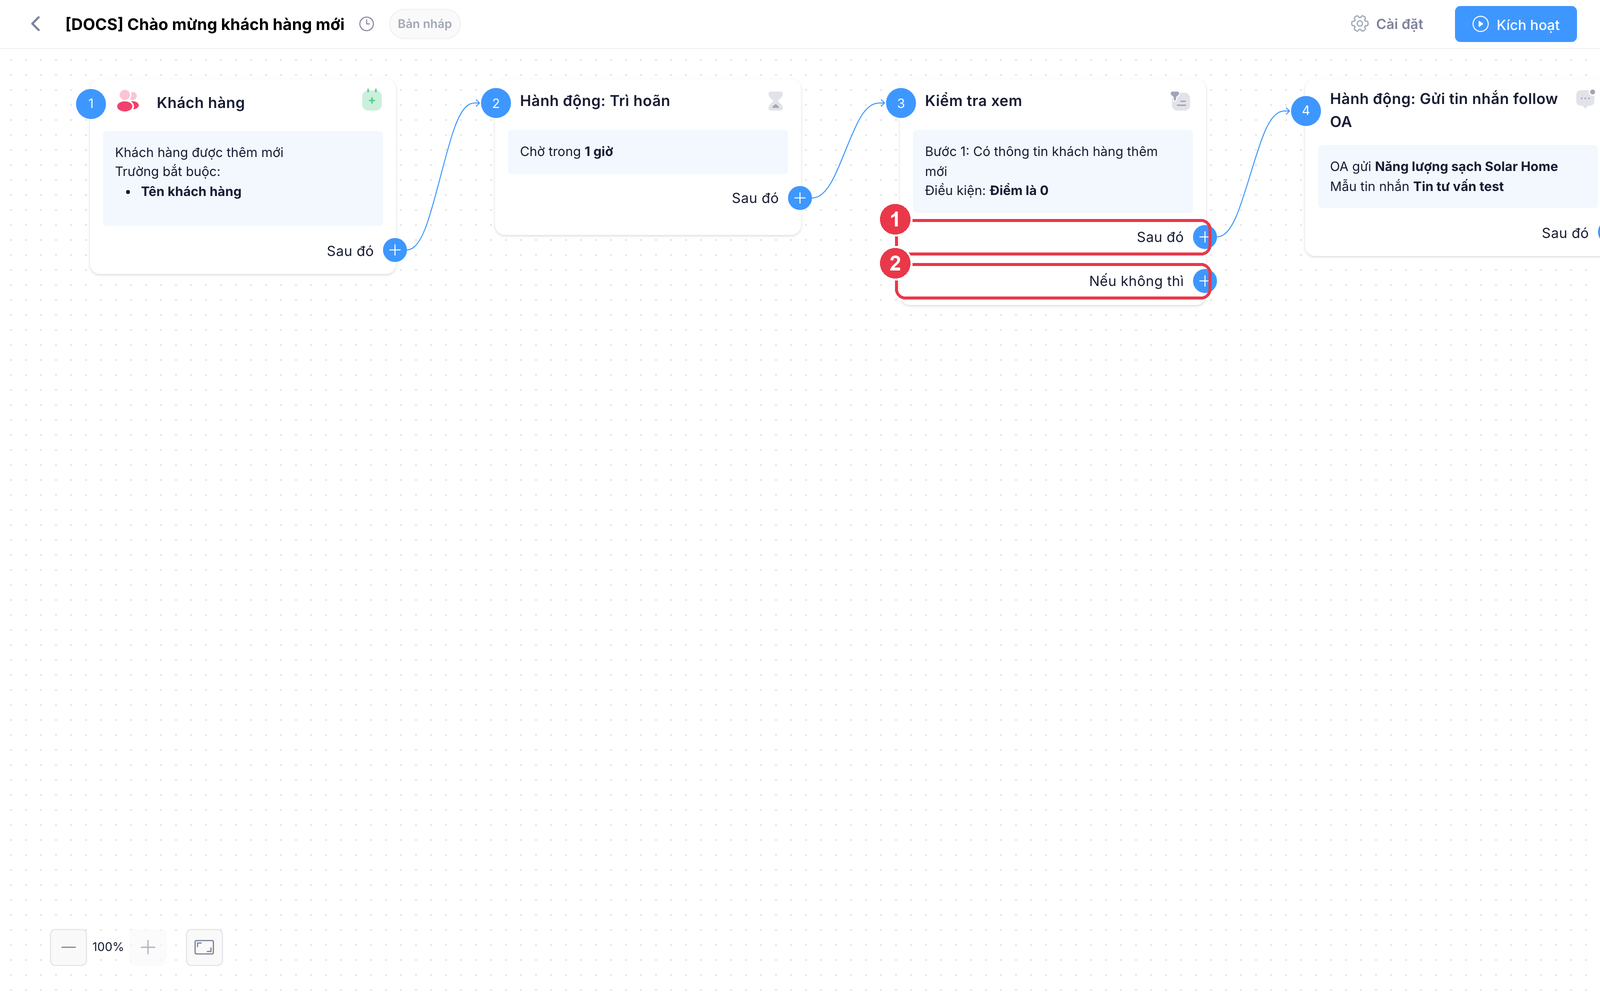Image resolution: width=1600 pixels, height=1000 pixels.
Task: Click the Nếu không thì label
Action: (1136, 281)
